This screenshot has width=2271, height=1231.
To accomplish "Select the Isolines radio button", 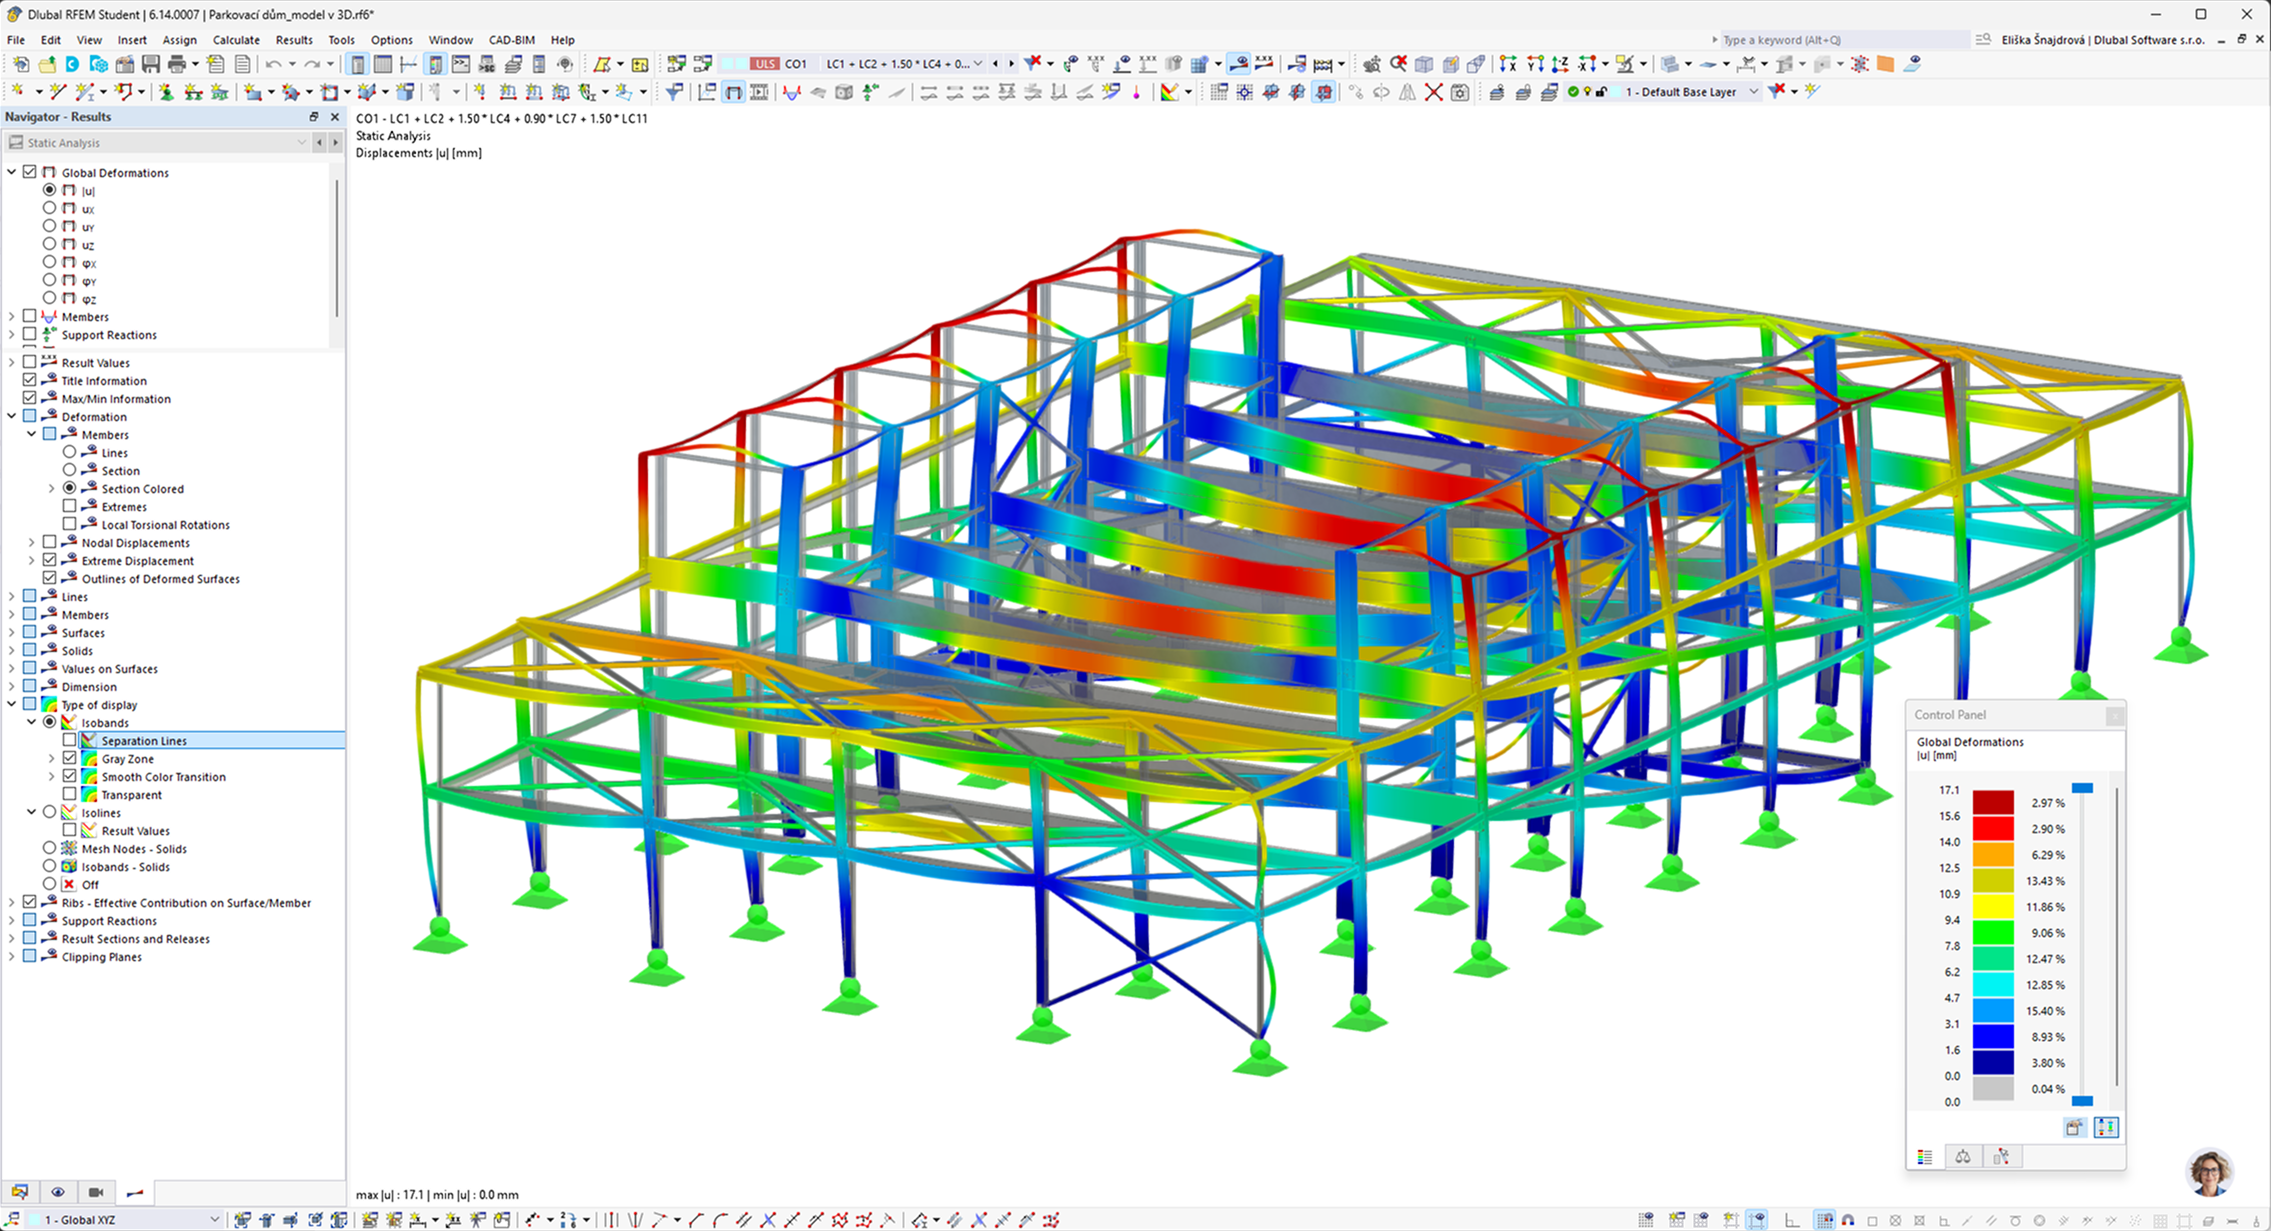I will [49, 812].
